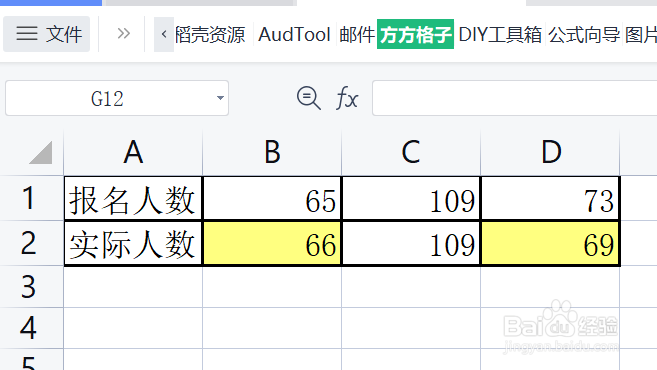Expand hidden toolbar items with double chevron

click(123, 34)
